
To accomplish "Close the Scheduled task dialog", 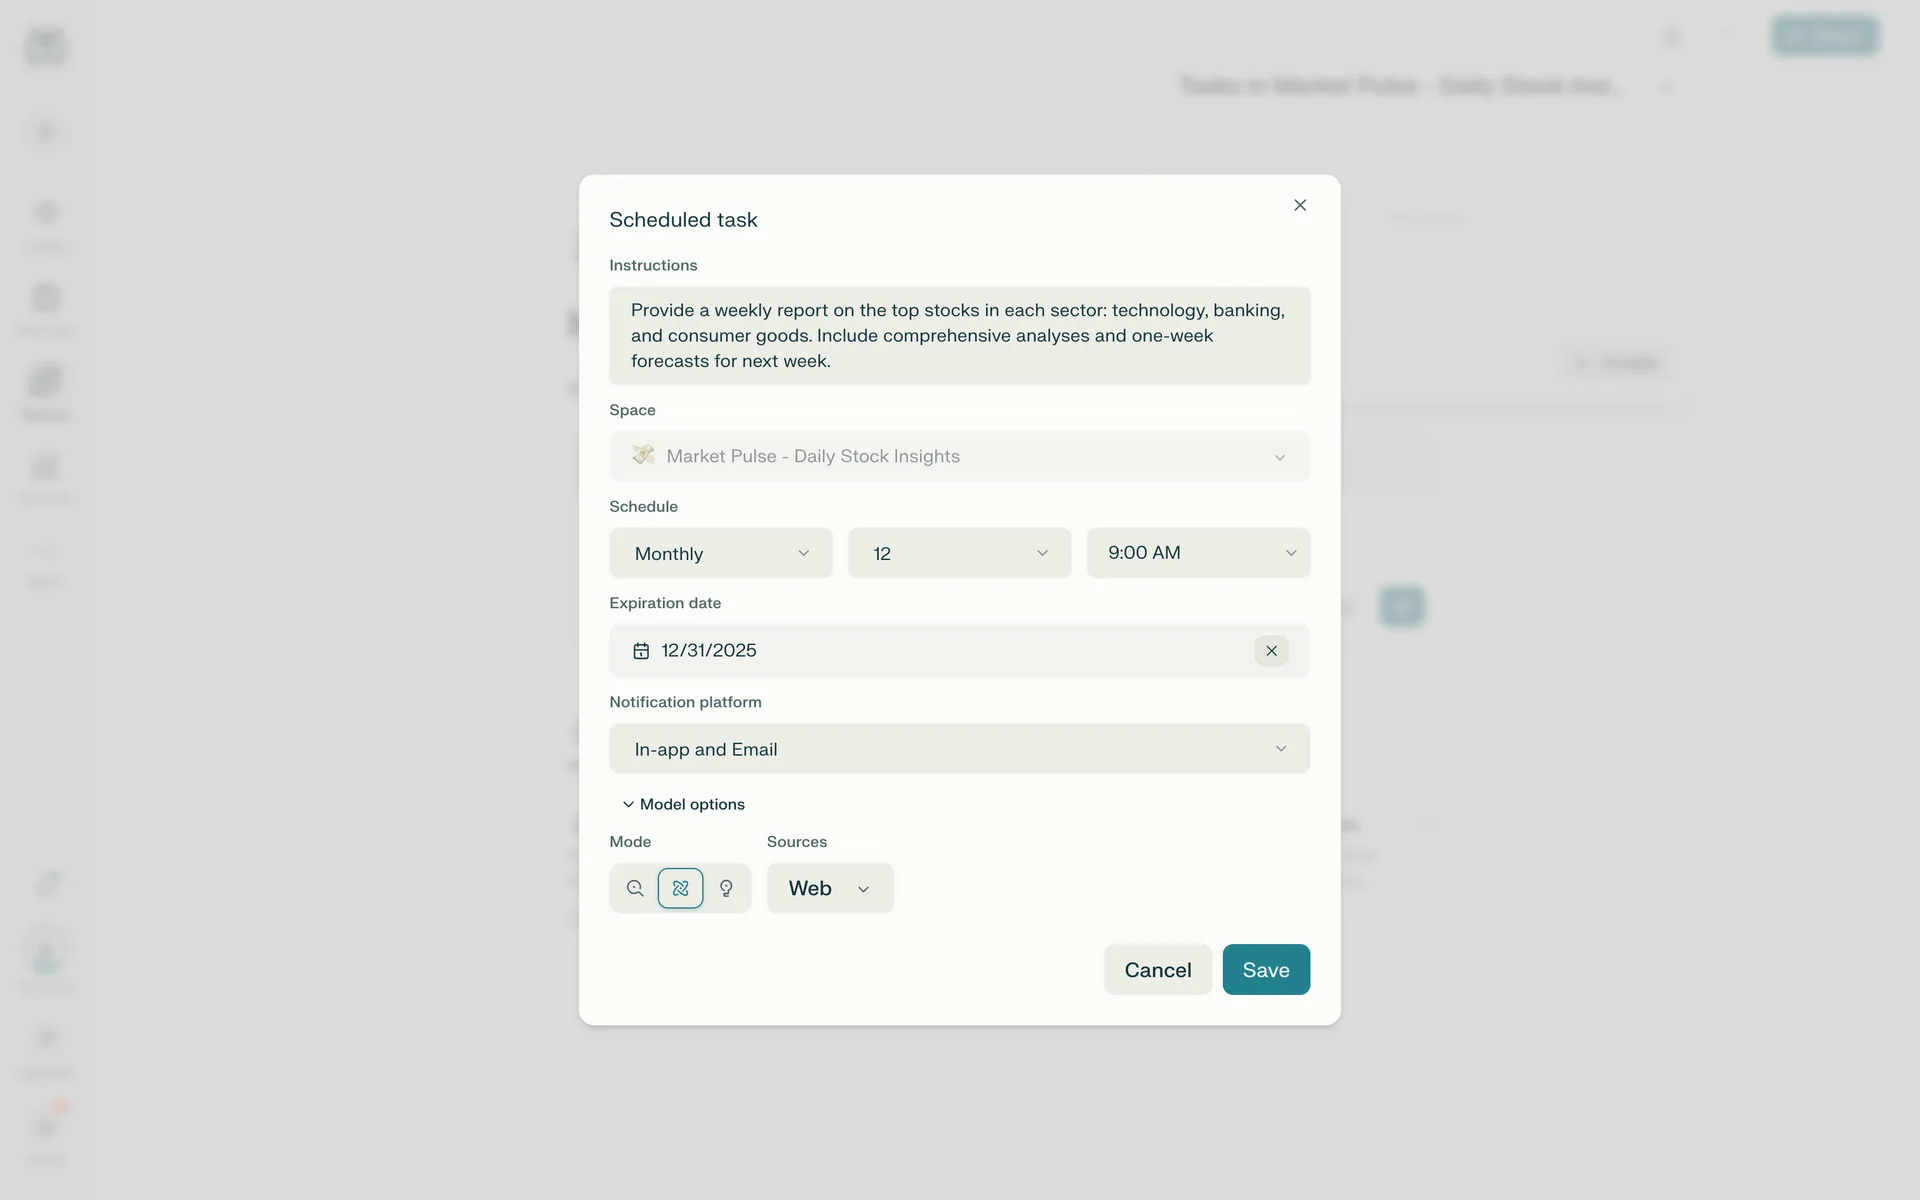I will pyautogui.click(x=1300, y=205).
